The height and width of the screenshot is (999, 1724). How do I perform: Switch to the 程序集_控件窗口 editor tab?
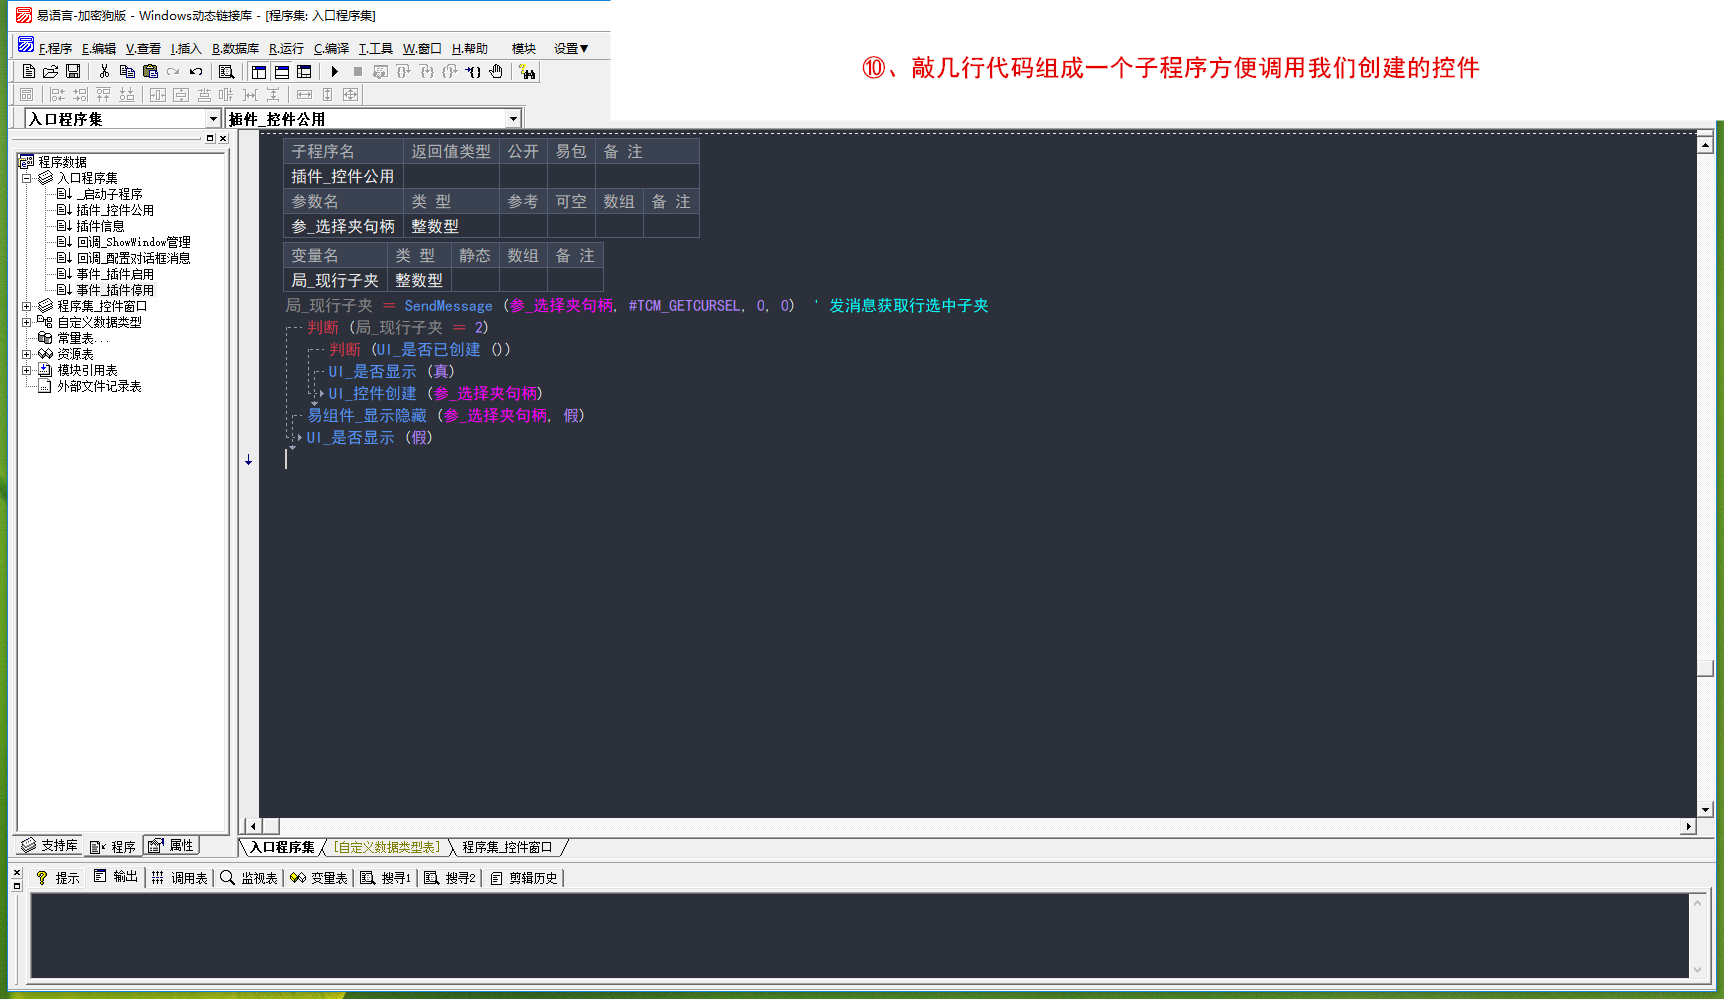click(x=507, y=847)
